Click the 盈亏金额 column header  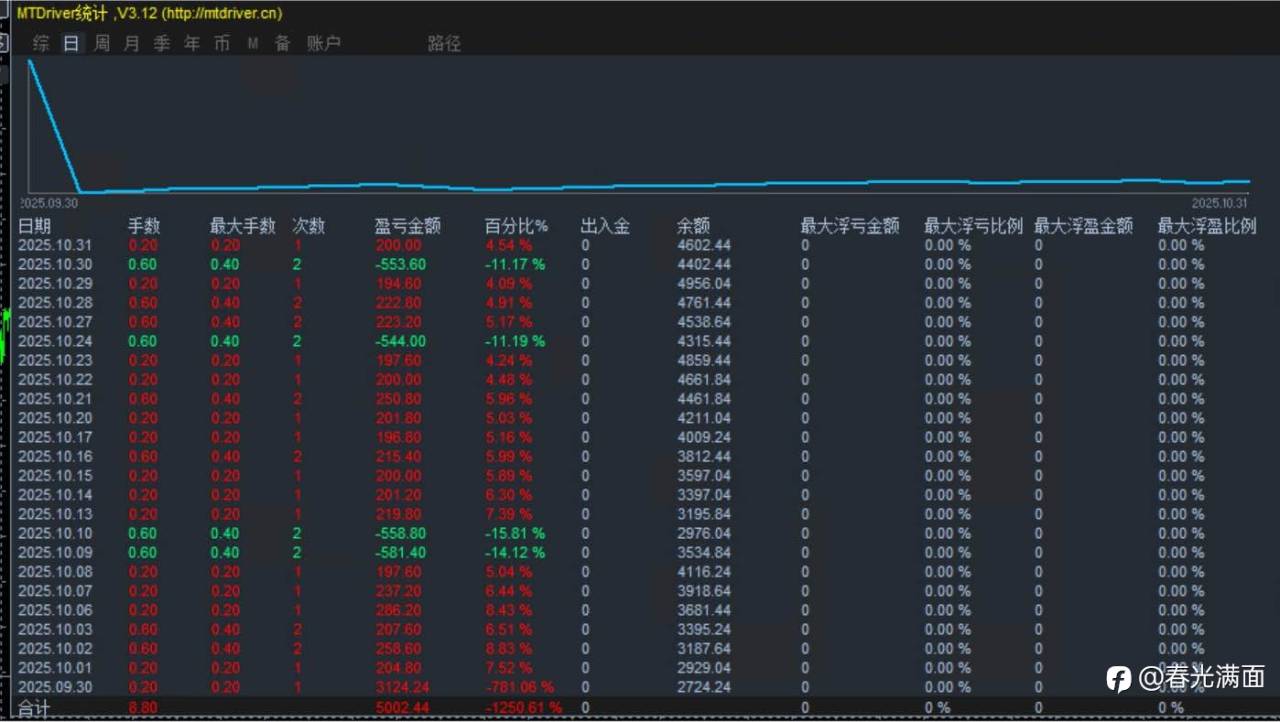pos(407,226)
